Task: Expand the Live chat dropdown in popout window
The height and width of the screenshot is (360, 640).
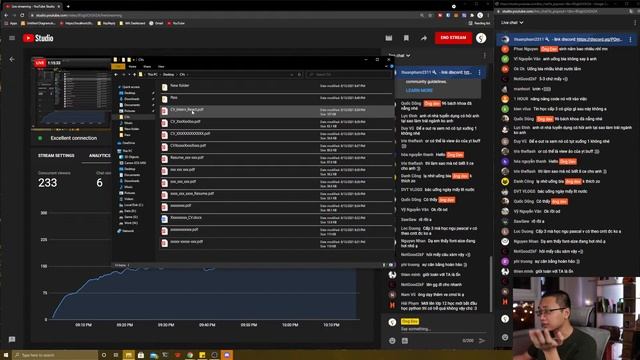Action: (x=512, y=22)
